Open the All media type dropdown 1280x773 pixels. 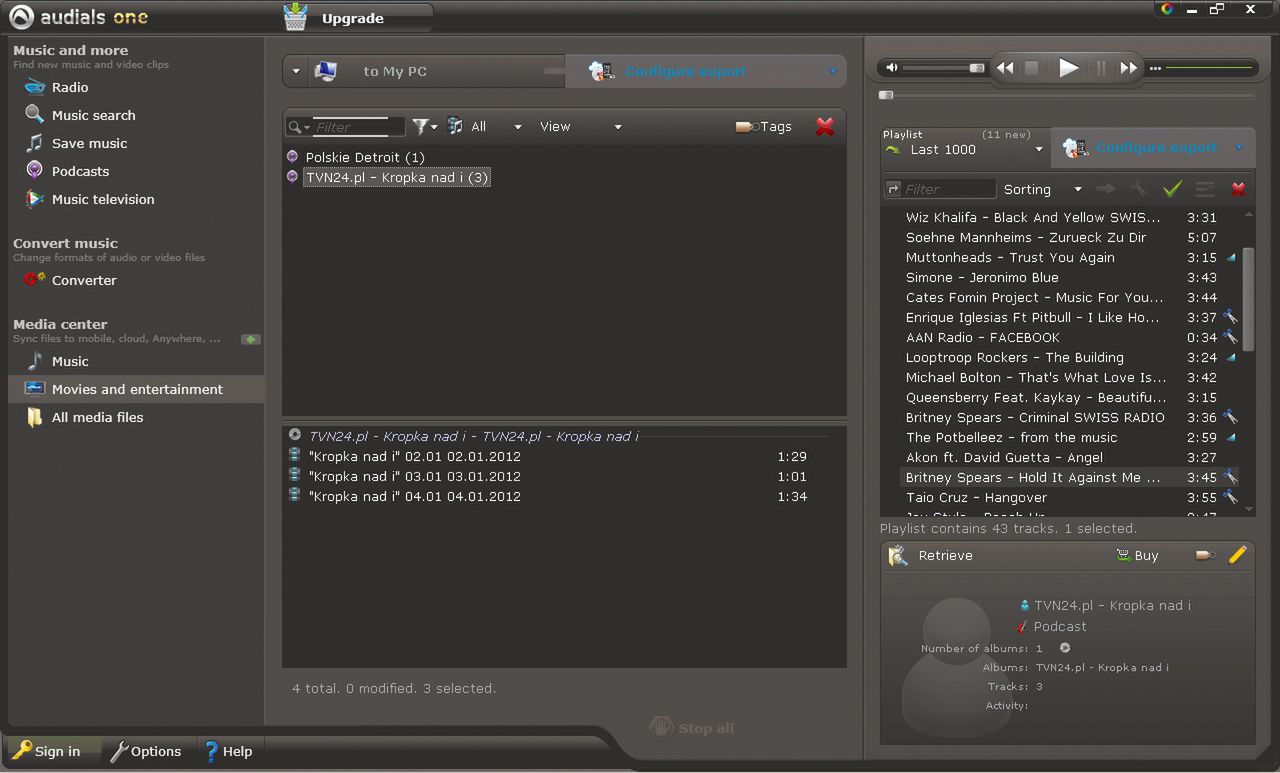(484, 126)
